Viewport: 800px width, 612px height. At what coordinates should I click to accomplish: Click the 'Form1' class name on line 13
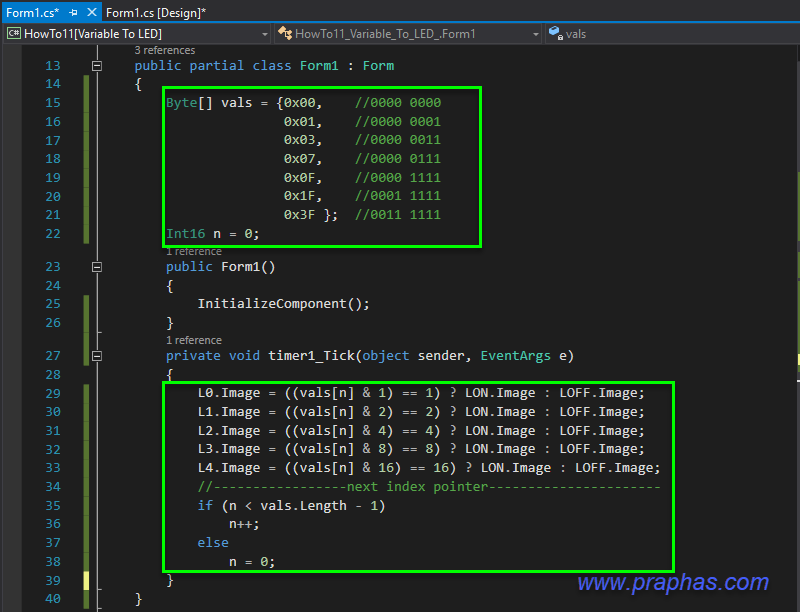tap(319, 66)
